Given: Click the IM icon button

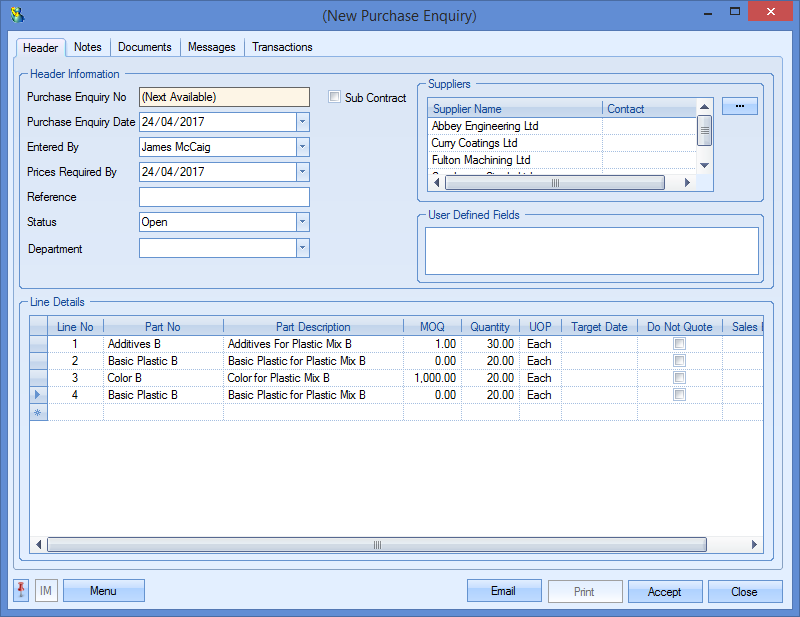Looking at the screenshot, I should tap(46, 591).
